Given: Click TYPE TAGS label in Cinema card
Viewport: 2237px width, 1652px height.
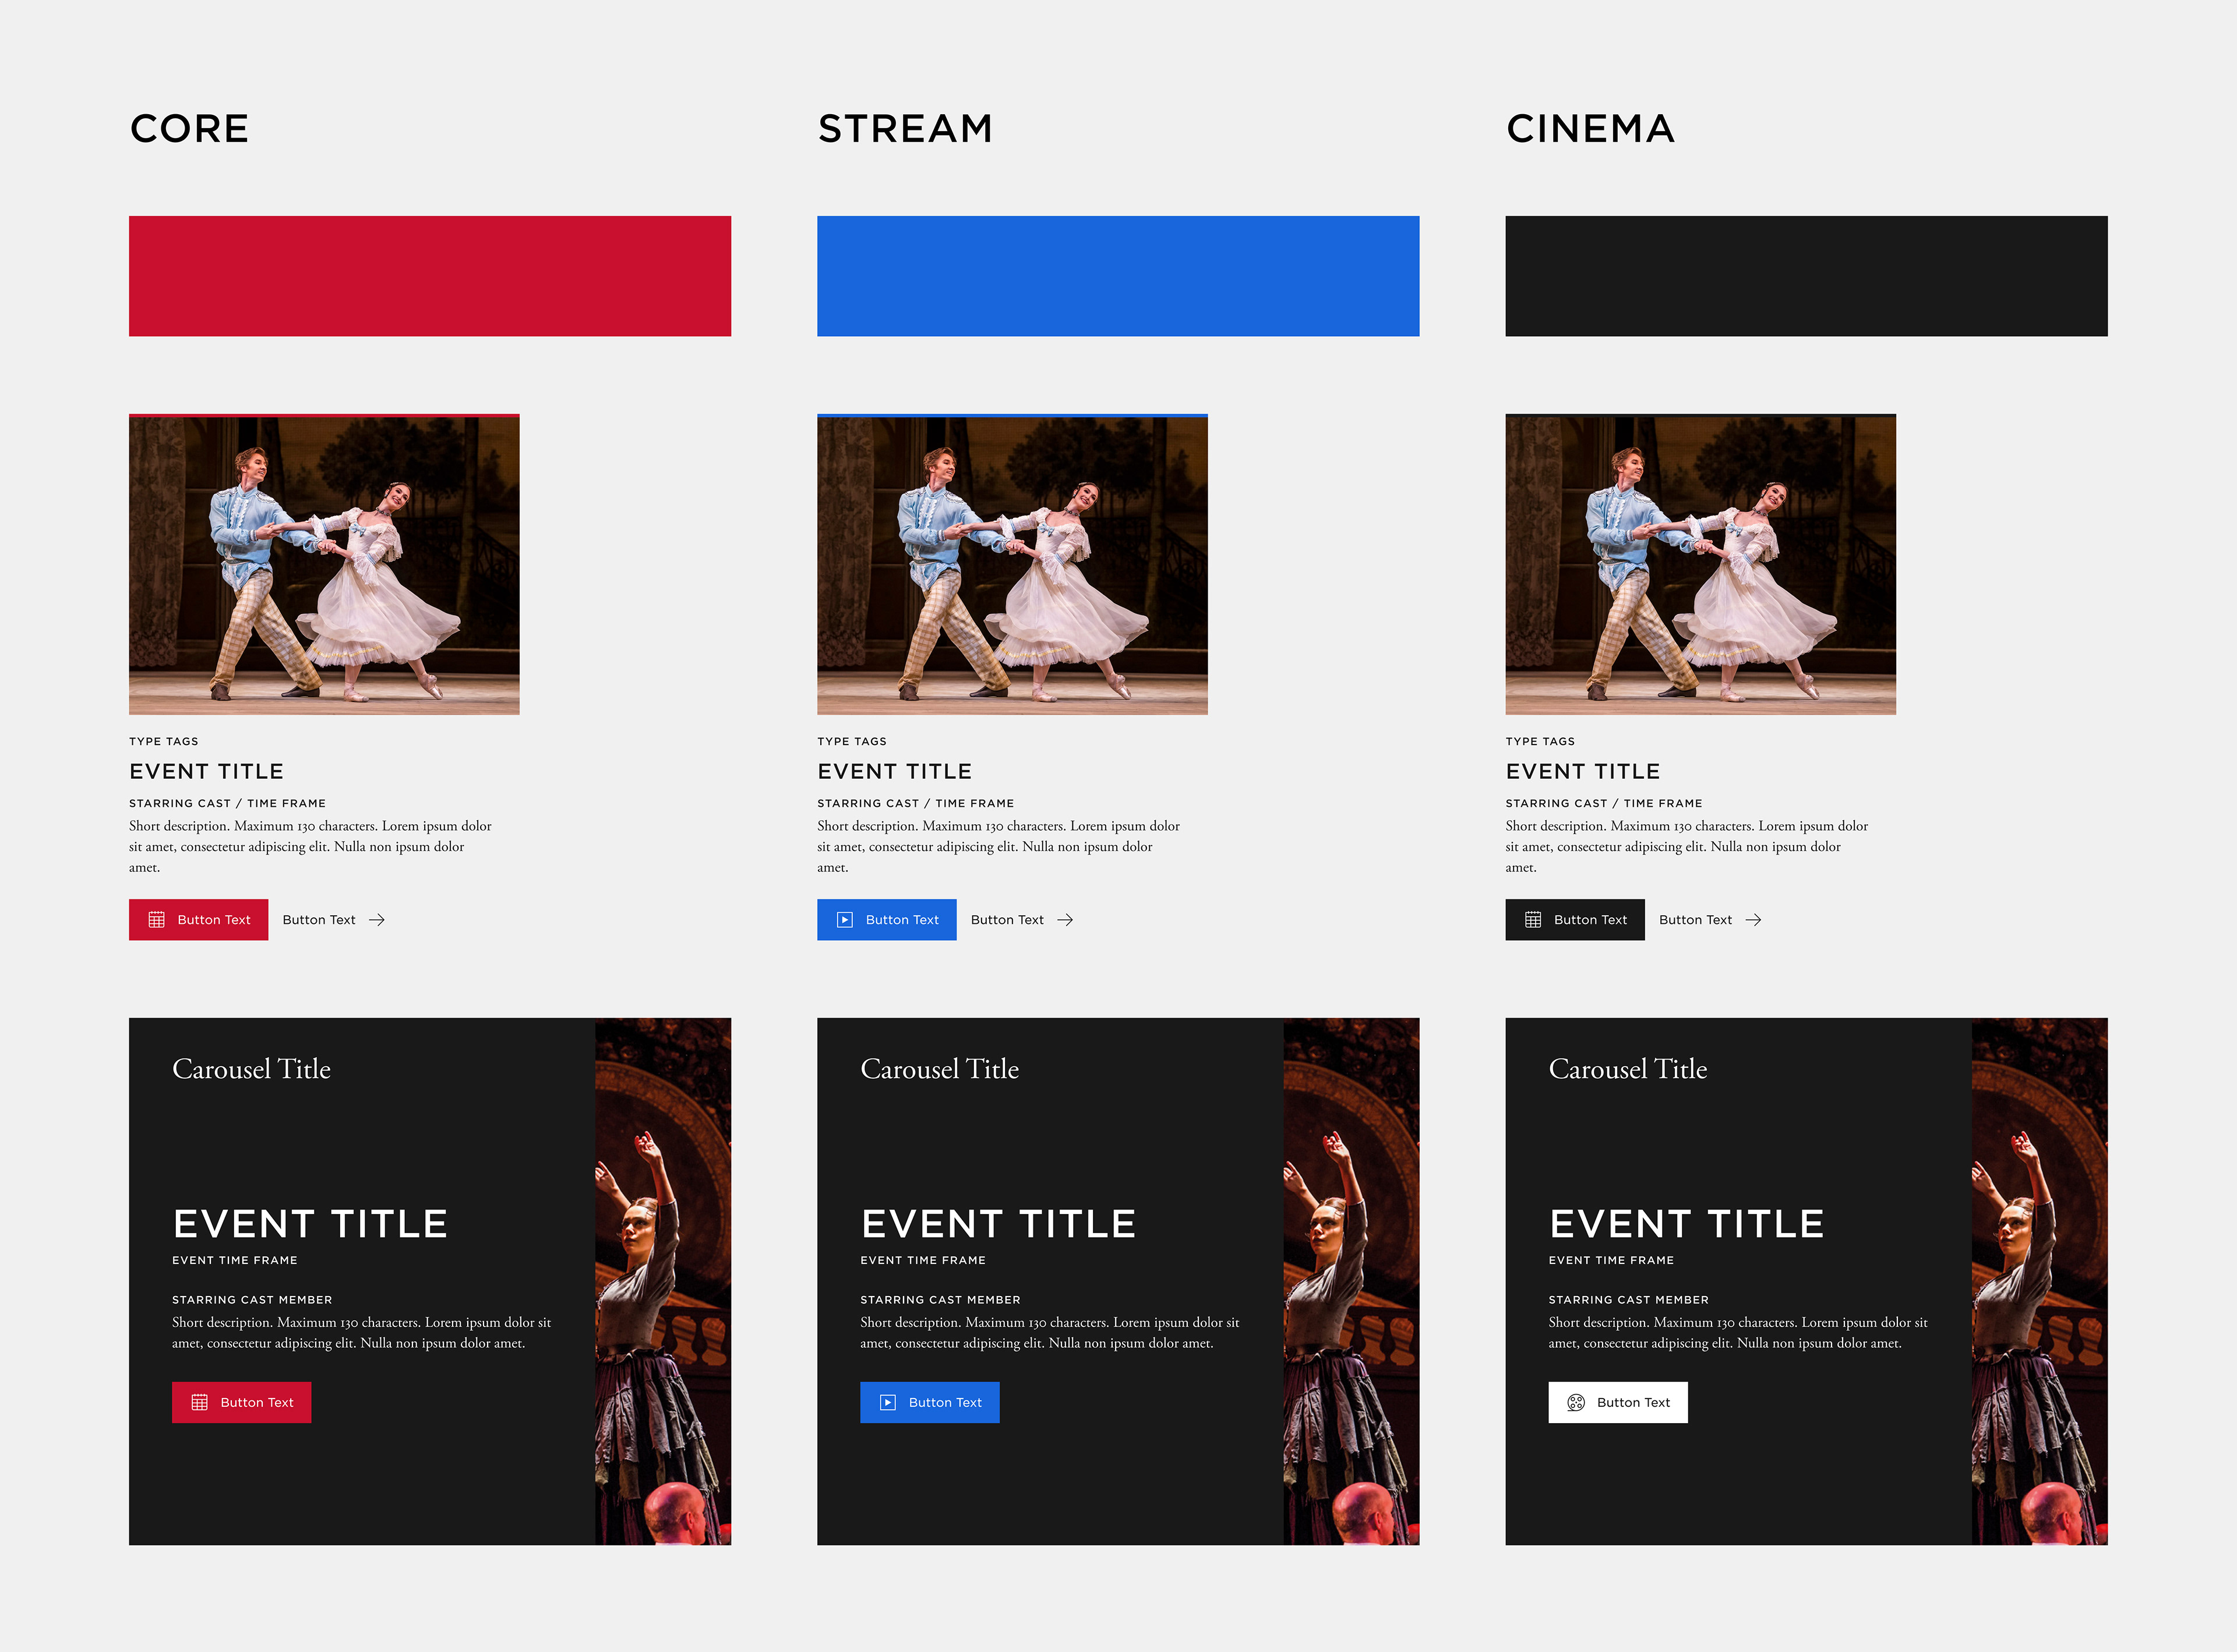Looking at the screenshot, I should pyautogui.click(x=1540, y=741).
